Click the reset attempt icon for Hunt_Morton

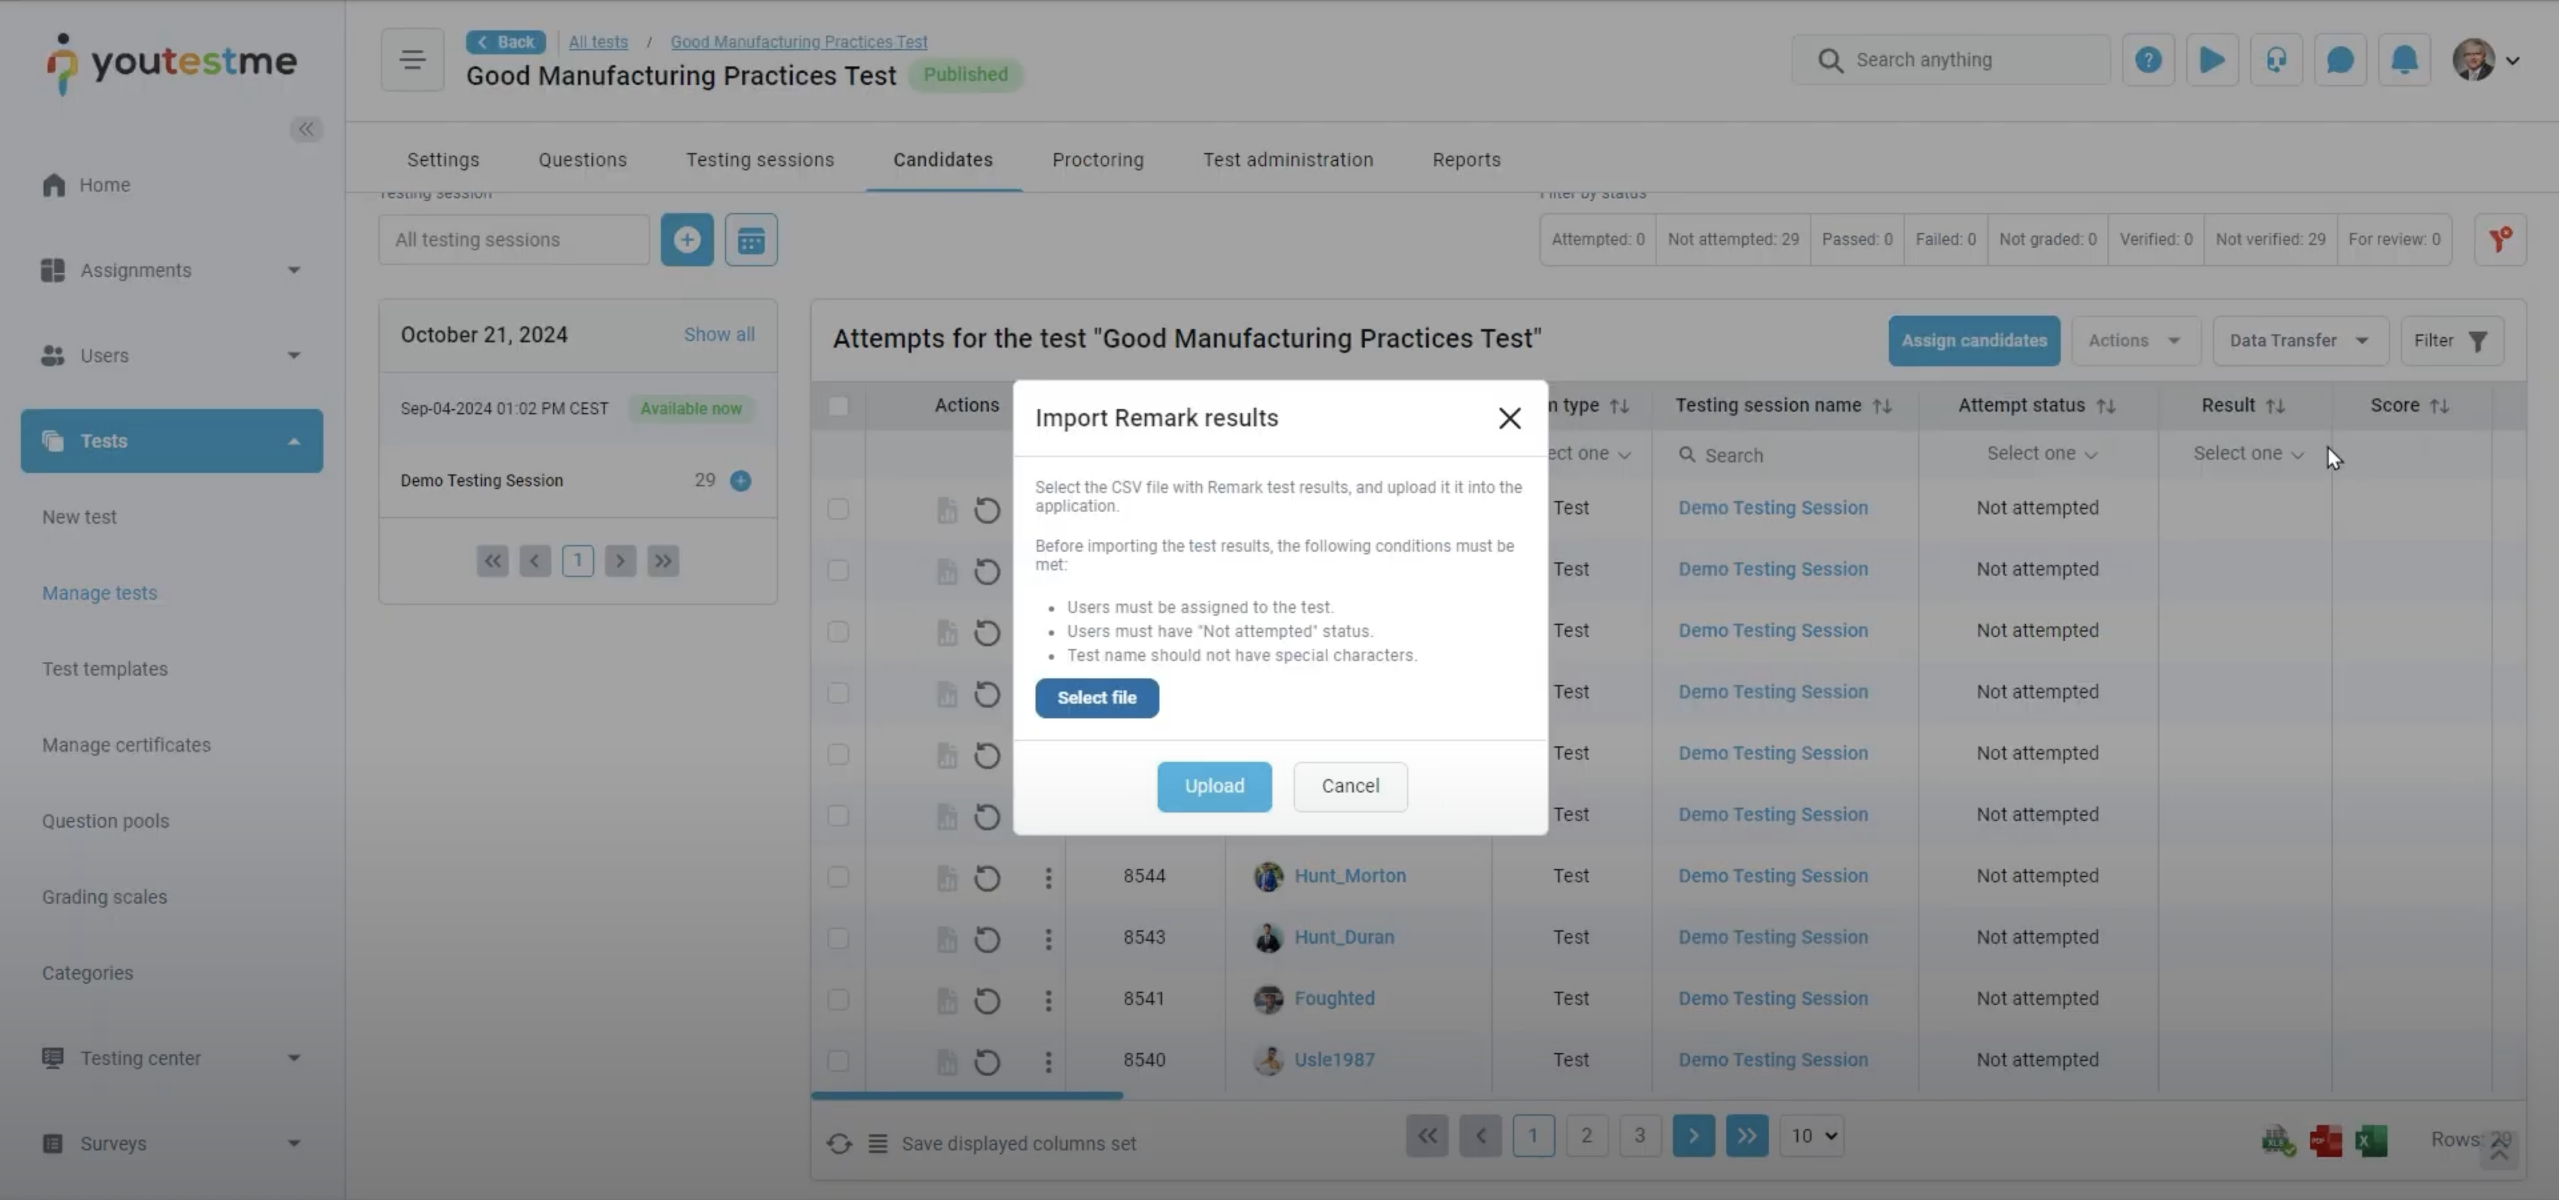pos(987,878)
